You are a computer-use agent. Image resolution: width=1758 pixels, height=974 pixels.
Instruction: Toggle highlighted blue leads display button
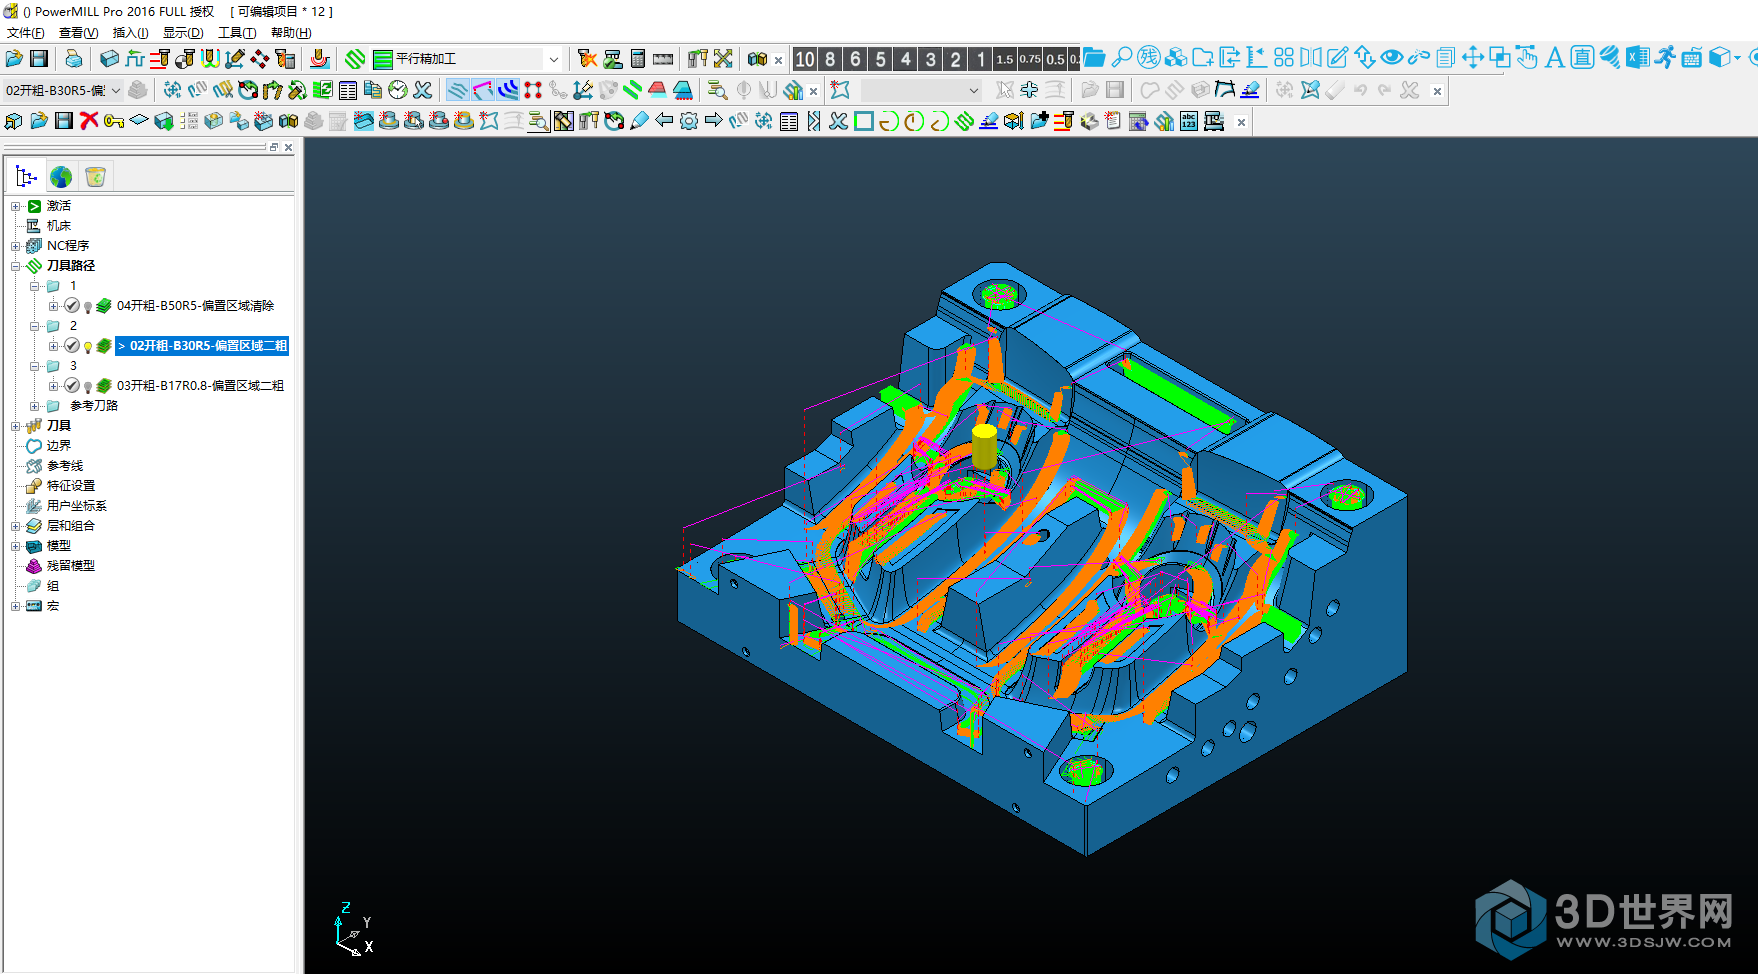click(x=508, y=90)
